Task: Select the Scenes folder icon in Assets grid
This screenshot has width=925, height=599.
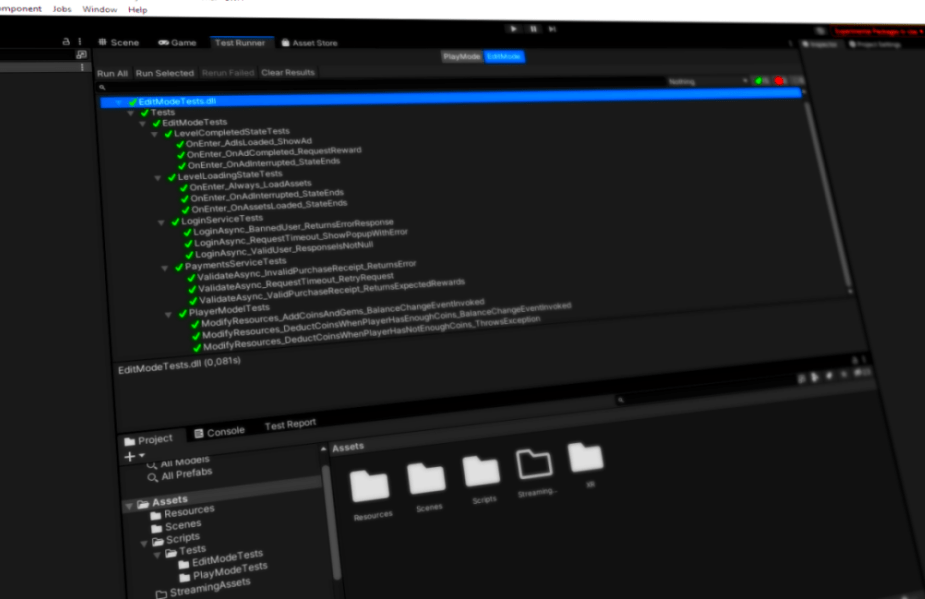Action: (x=427, y=480)
